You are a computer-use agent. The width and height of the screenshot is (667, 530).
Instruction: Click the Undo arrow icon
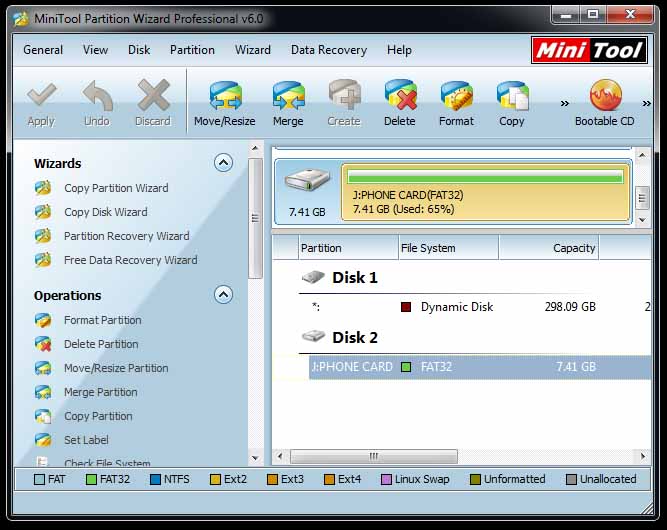pos(97,95)
